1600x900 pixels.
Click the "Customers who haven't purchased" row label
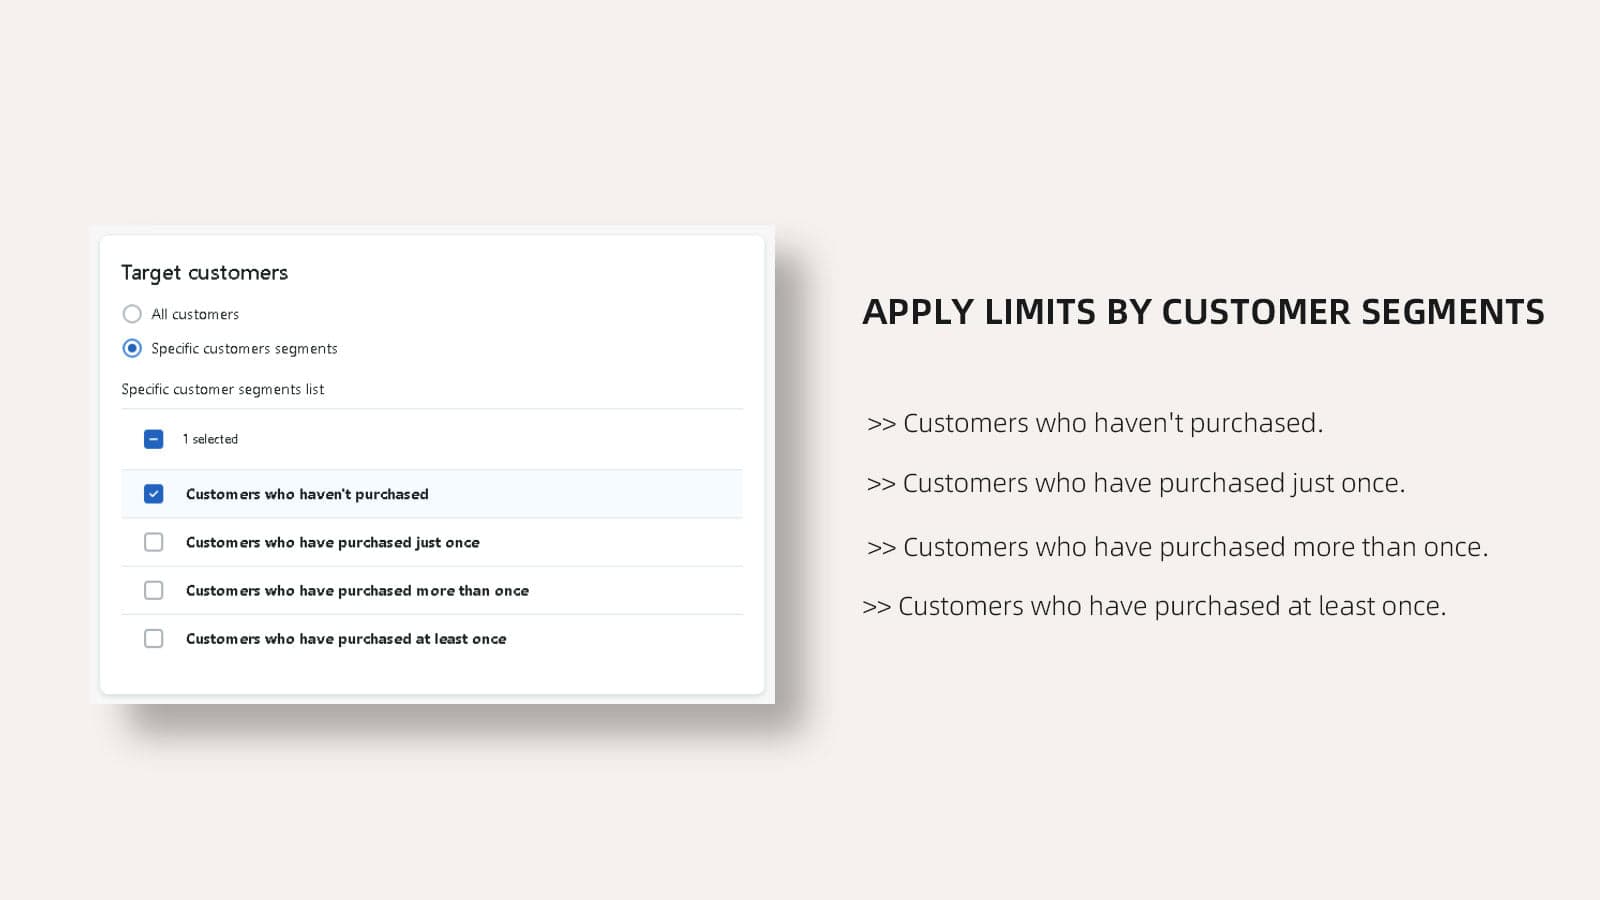click(307, 494)
